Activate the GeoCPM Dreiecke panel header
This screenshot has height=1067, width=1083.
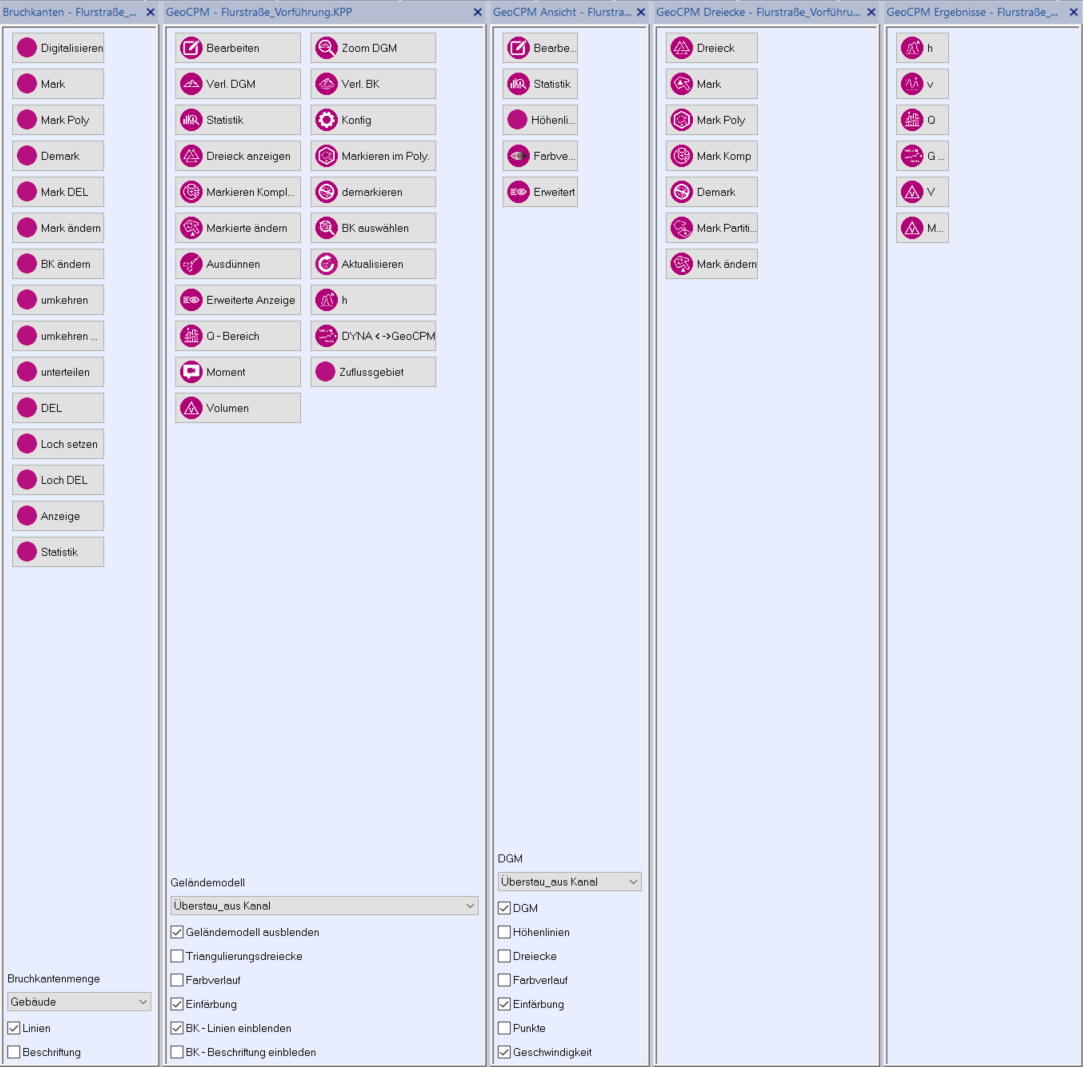pyautogui.click(x=758, y=12)
